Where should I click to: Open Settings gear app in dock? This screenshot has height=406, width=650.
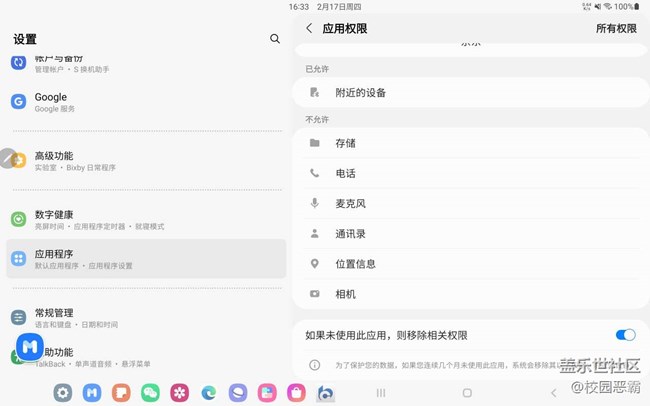[x=63, y=393]
